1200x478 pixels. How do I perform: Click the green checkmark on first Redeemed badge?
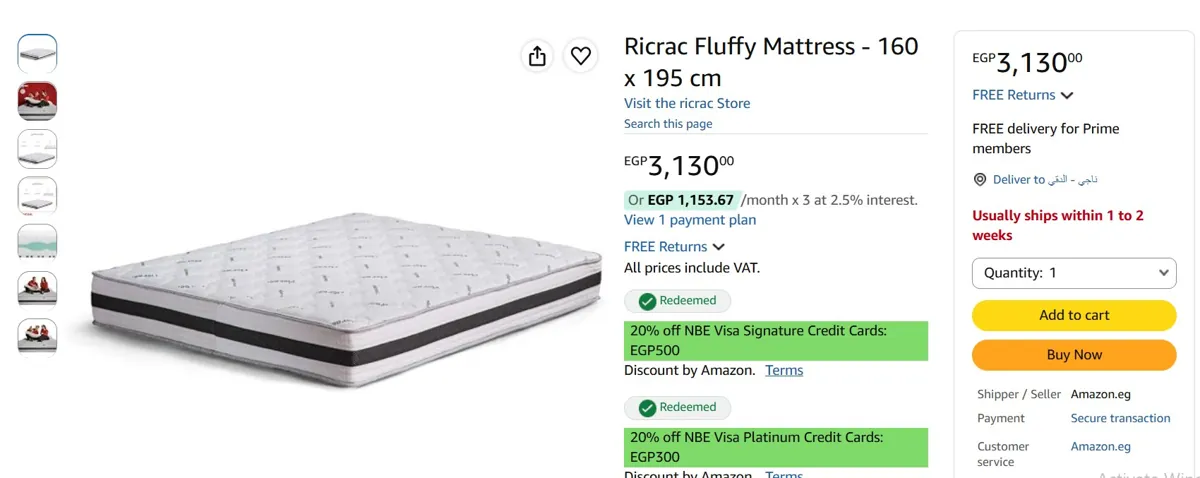pyautogui.click(x=647, y=301)
